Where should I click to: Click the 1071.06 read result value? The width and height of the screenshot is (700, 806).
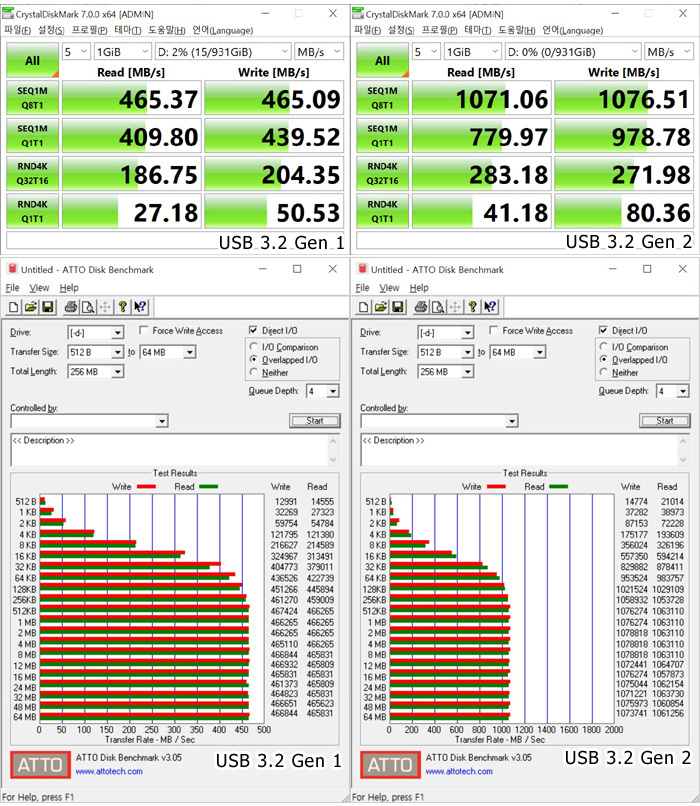[x=502, y=99]
